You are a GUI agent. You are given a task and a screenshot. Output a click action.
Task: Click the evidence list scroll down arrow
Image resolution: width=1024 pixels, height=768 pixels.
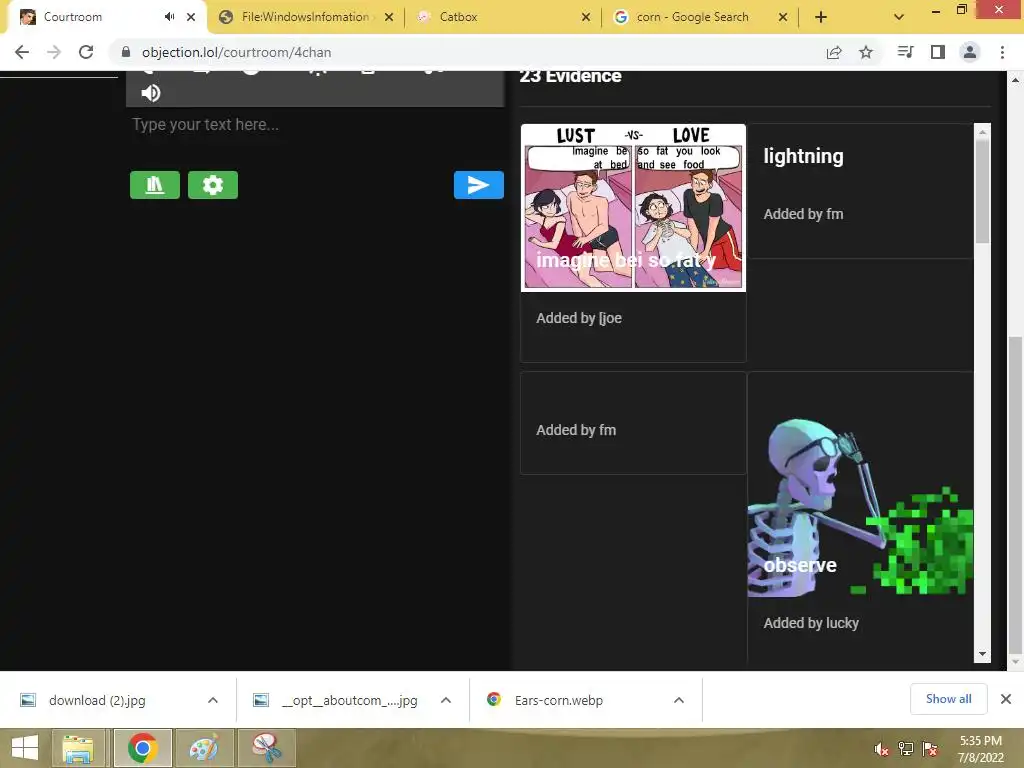982,654
